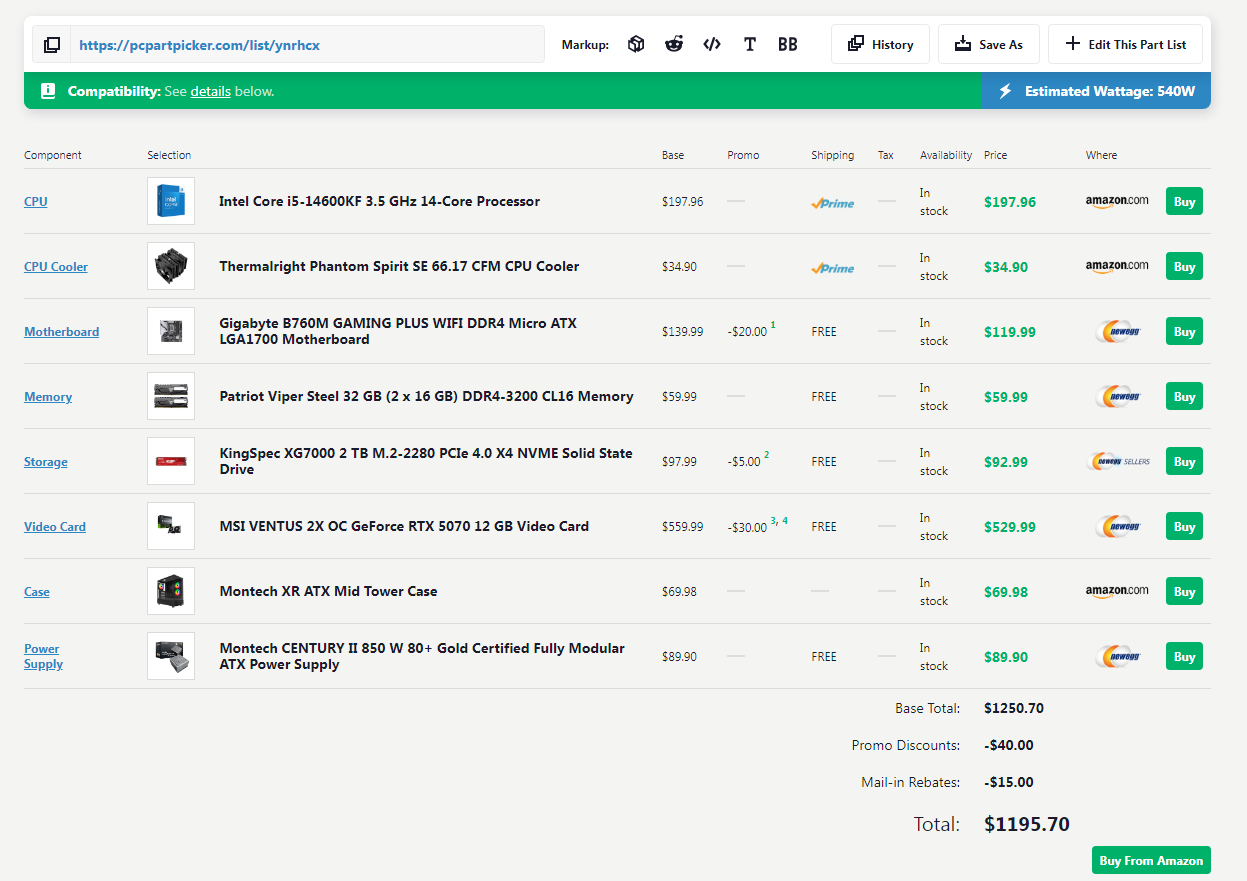Click the Patriot Viper Steel memory thumbnail
The image size is (1247, 881).
point(171,396)
